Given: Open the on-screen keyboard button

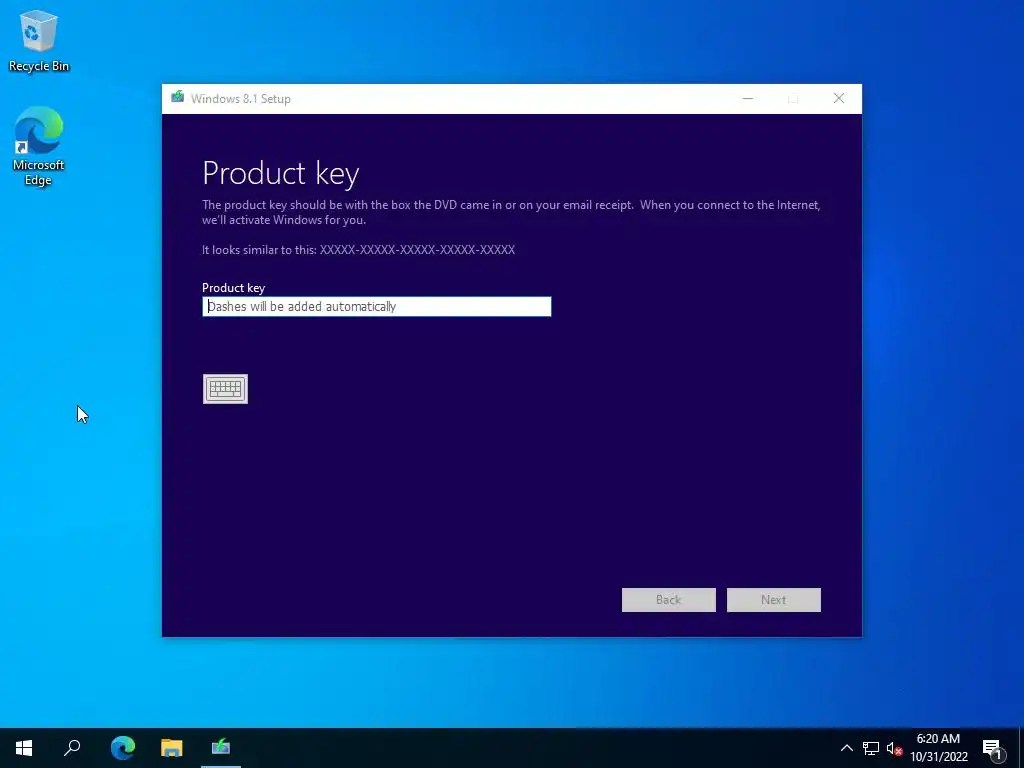Looking at the screenshot, I should [x=225, y=389].
